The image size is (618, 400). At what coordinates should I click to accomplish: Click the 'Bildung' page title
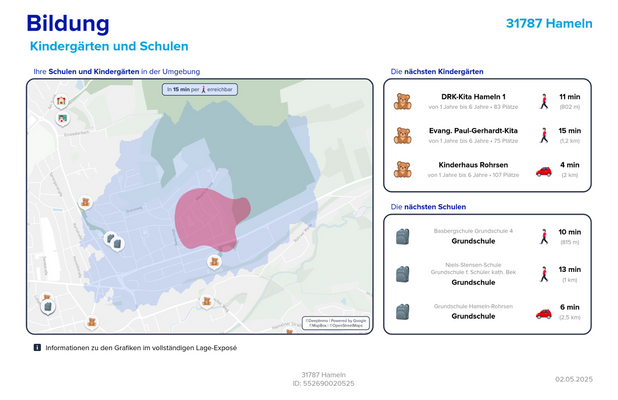tap(68, 24)
